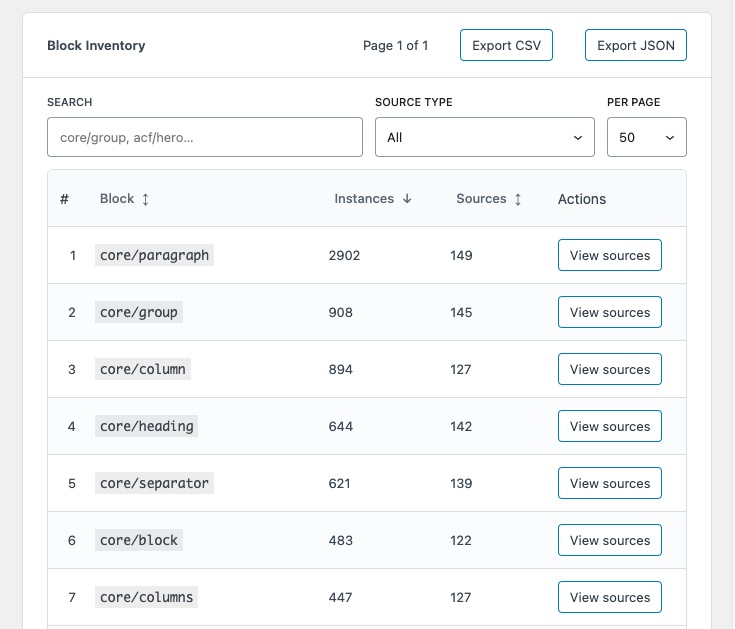Click the sort arrows icon beside Block
This screenshot has height=629, width=735.
(146, 199)
